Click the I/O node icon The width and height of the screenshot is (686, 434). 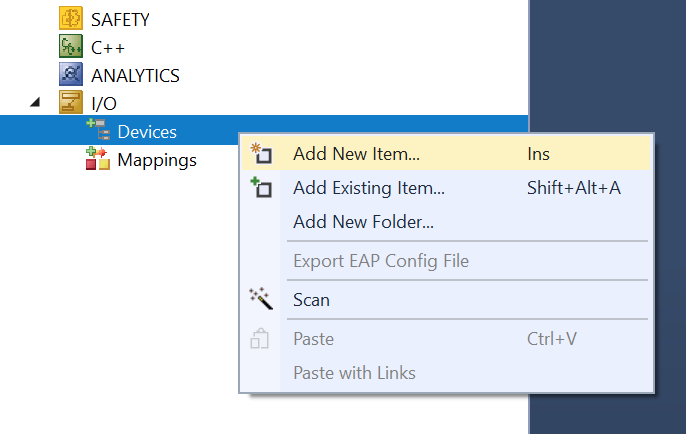pos(70,102)
